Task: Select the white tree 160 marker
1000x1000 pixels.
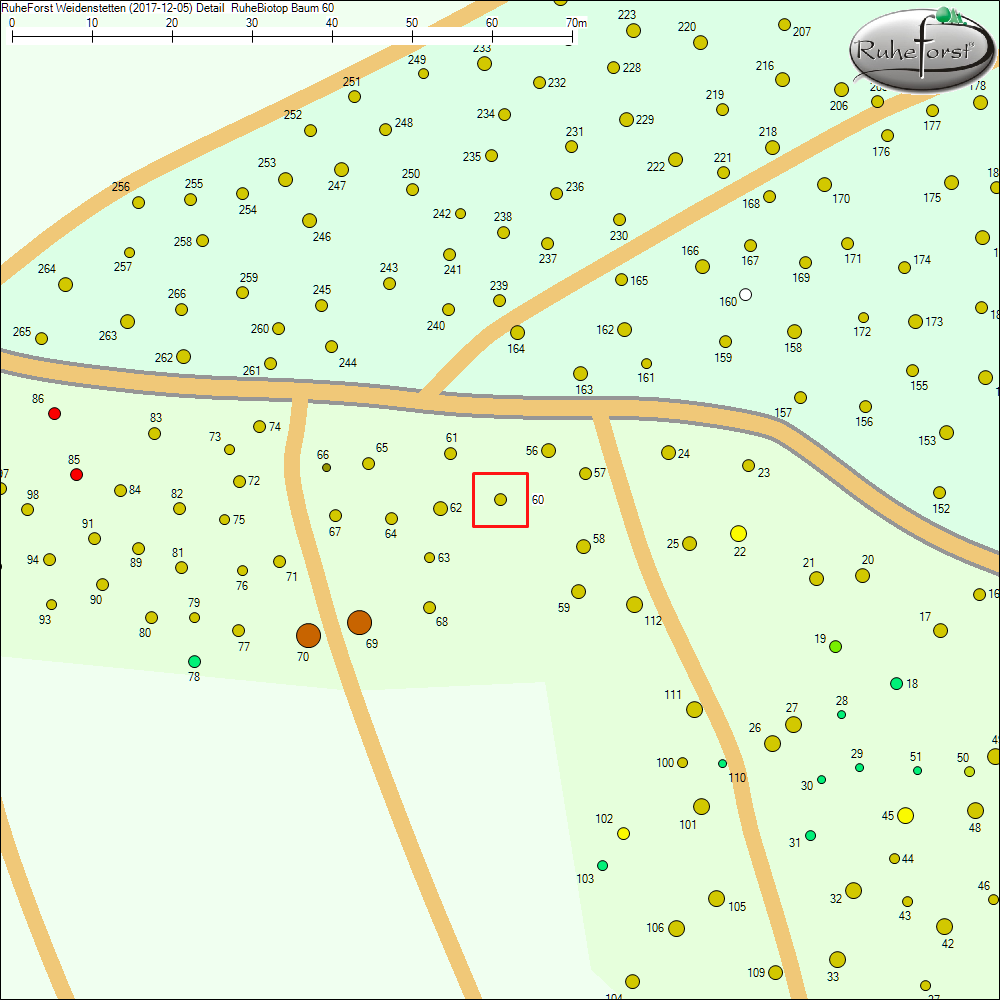Action: tap(745, 294)
